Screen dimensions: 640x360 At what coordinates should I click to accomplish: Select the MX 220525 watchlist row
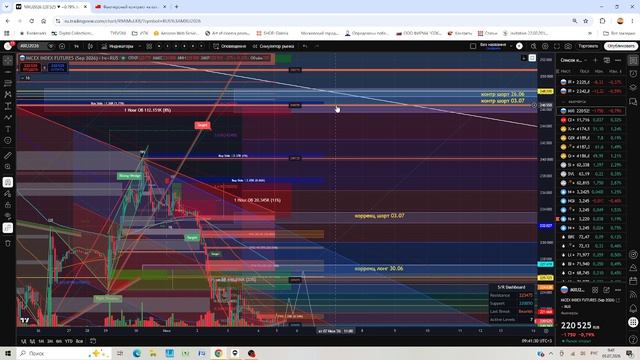click(x=591, y=111)
